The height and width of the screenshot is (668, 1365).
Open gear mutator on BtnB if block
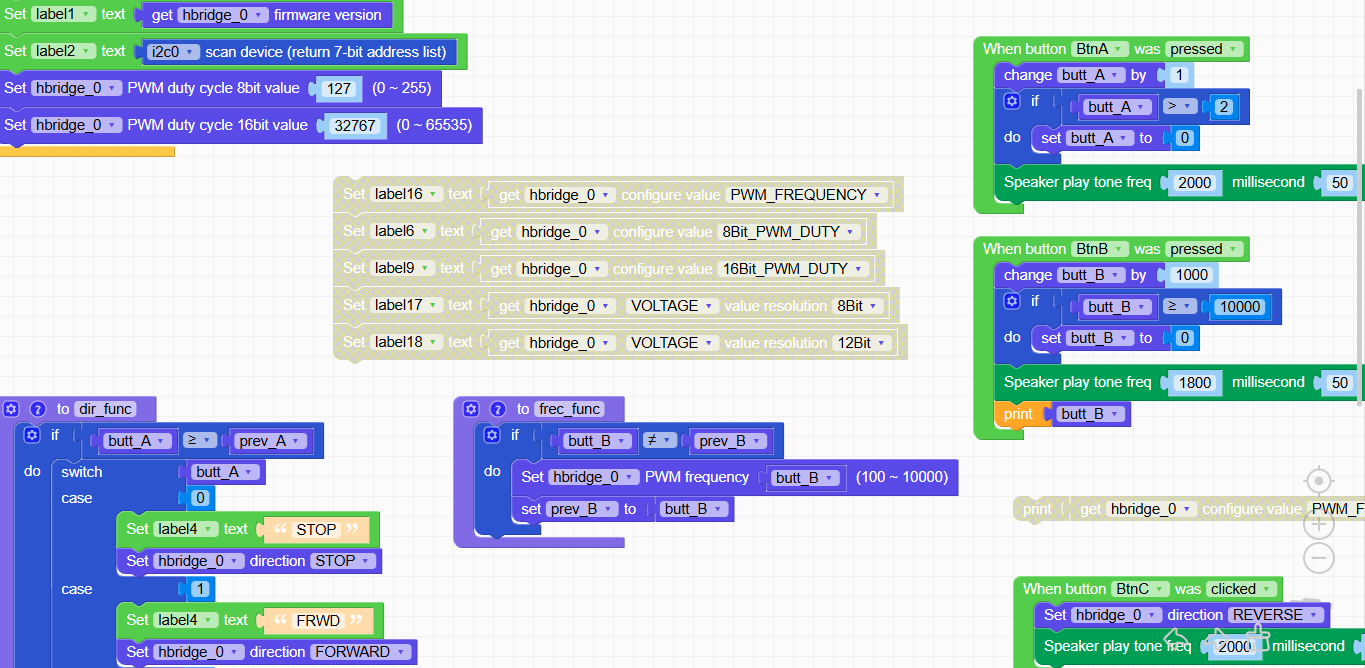1011,301
